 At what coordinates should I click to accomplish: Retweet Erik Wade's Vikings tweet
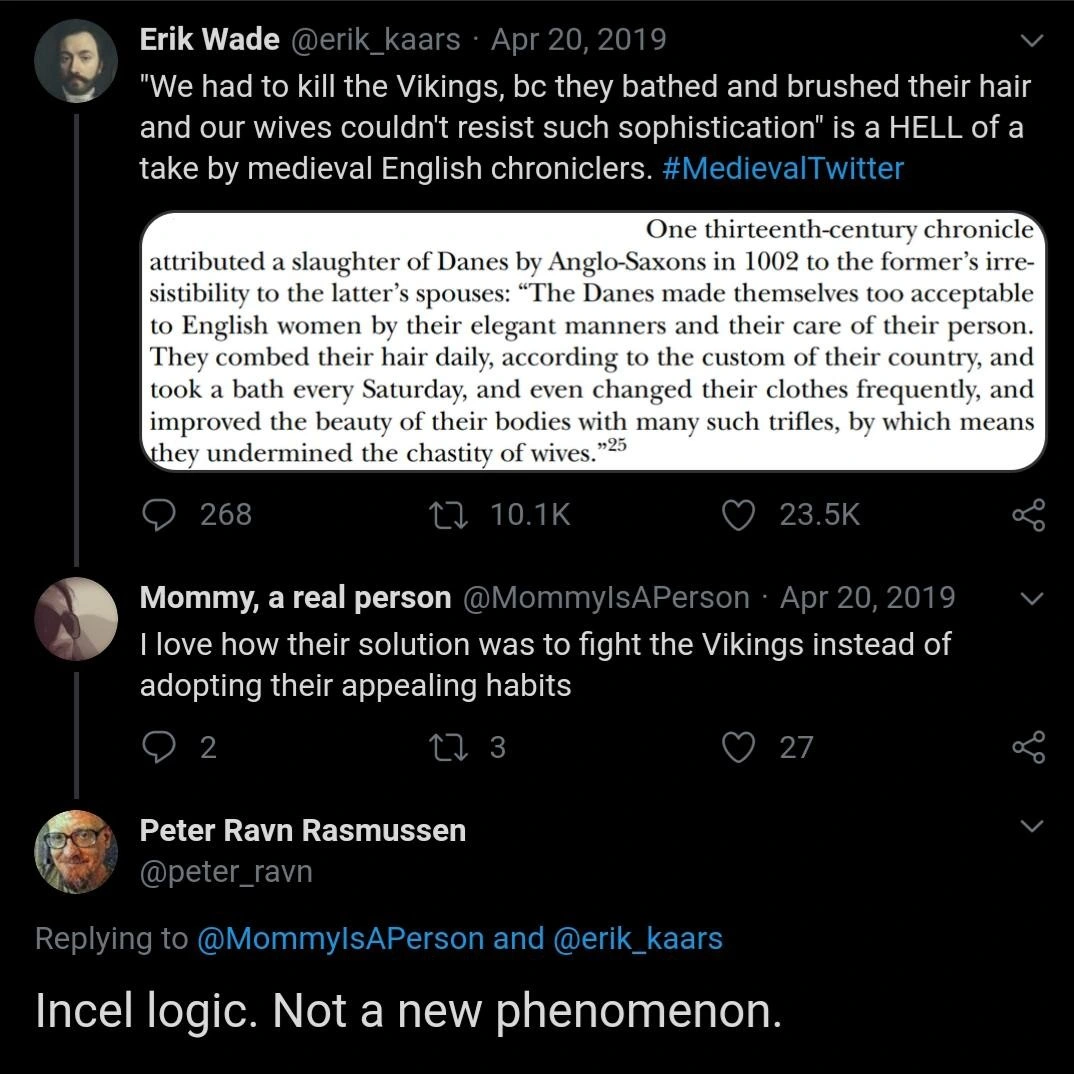point(441,514)
